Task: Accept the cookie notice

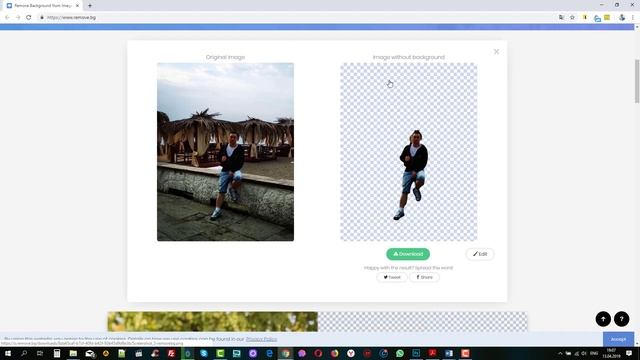Action: 618,339
